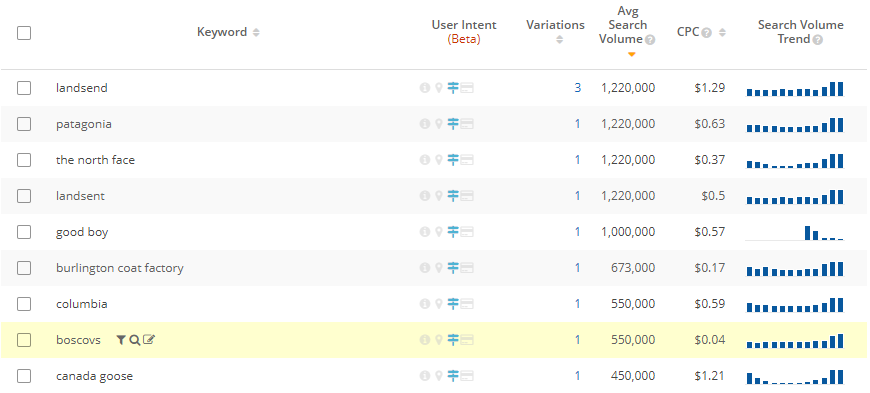This screenshot has width=870, height=393.
Task: Click the filter icon next to boscovs
Action: click(x=121, y=340)
